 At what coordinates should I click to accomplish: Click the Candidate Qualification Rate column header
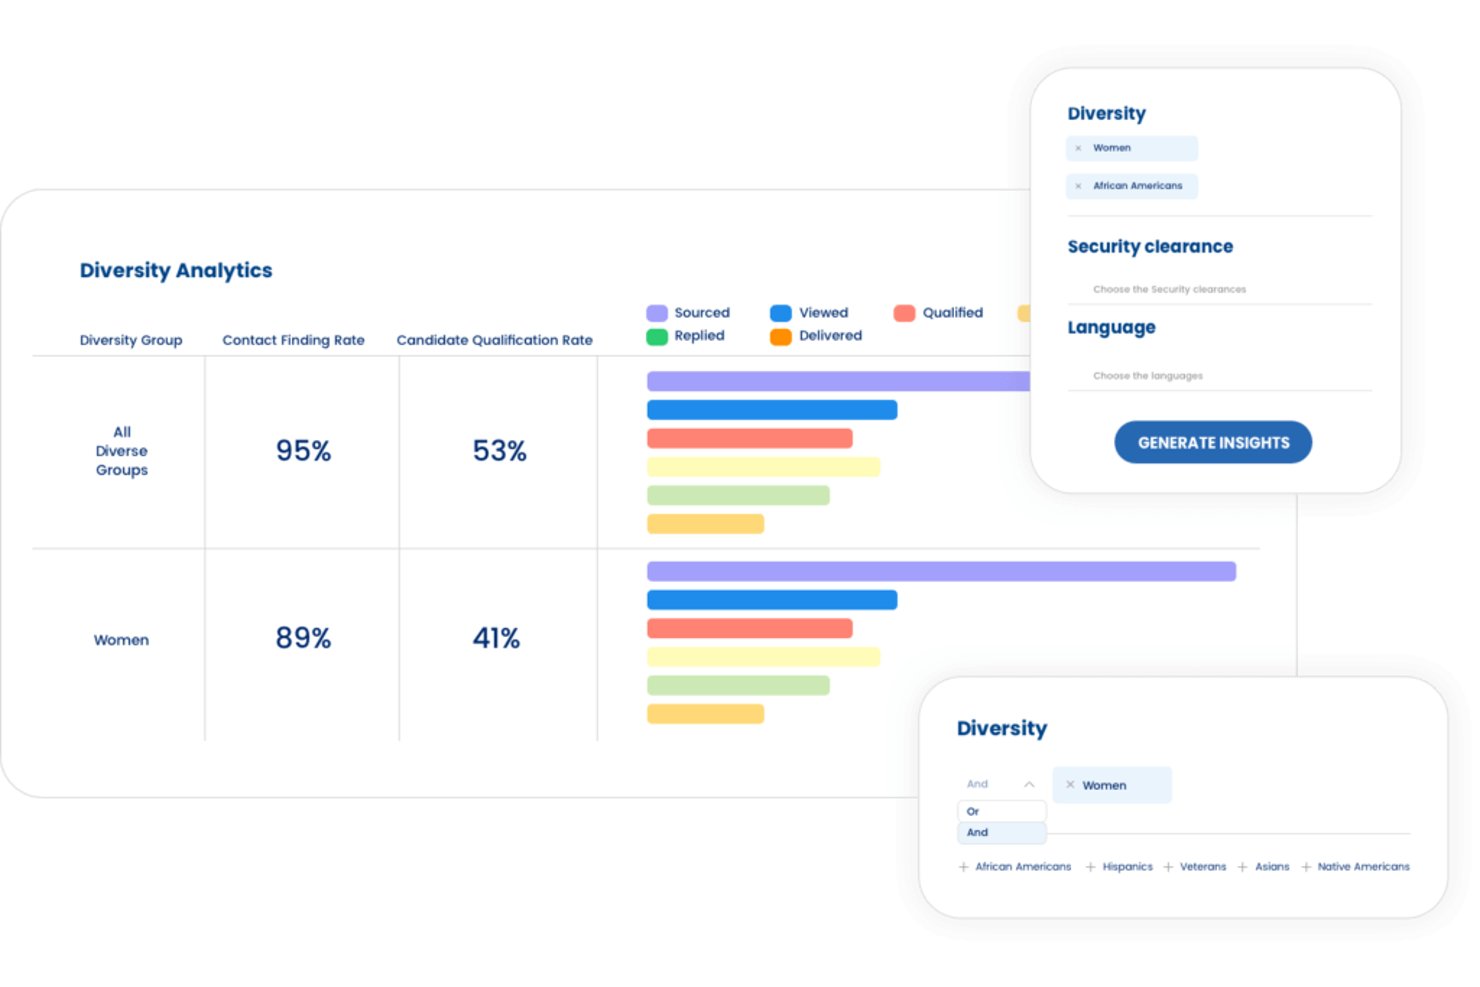tap(494, 340)
